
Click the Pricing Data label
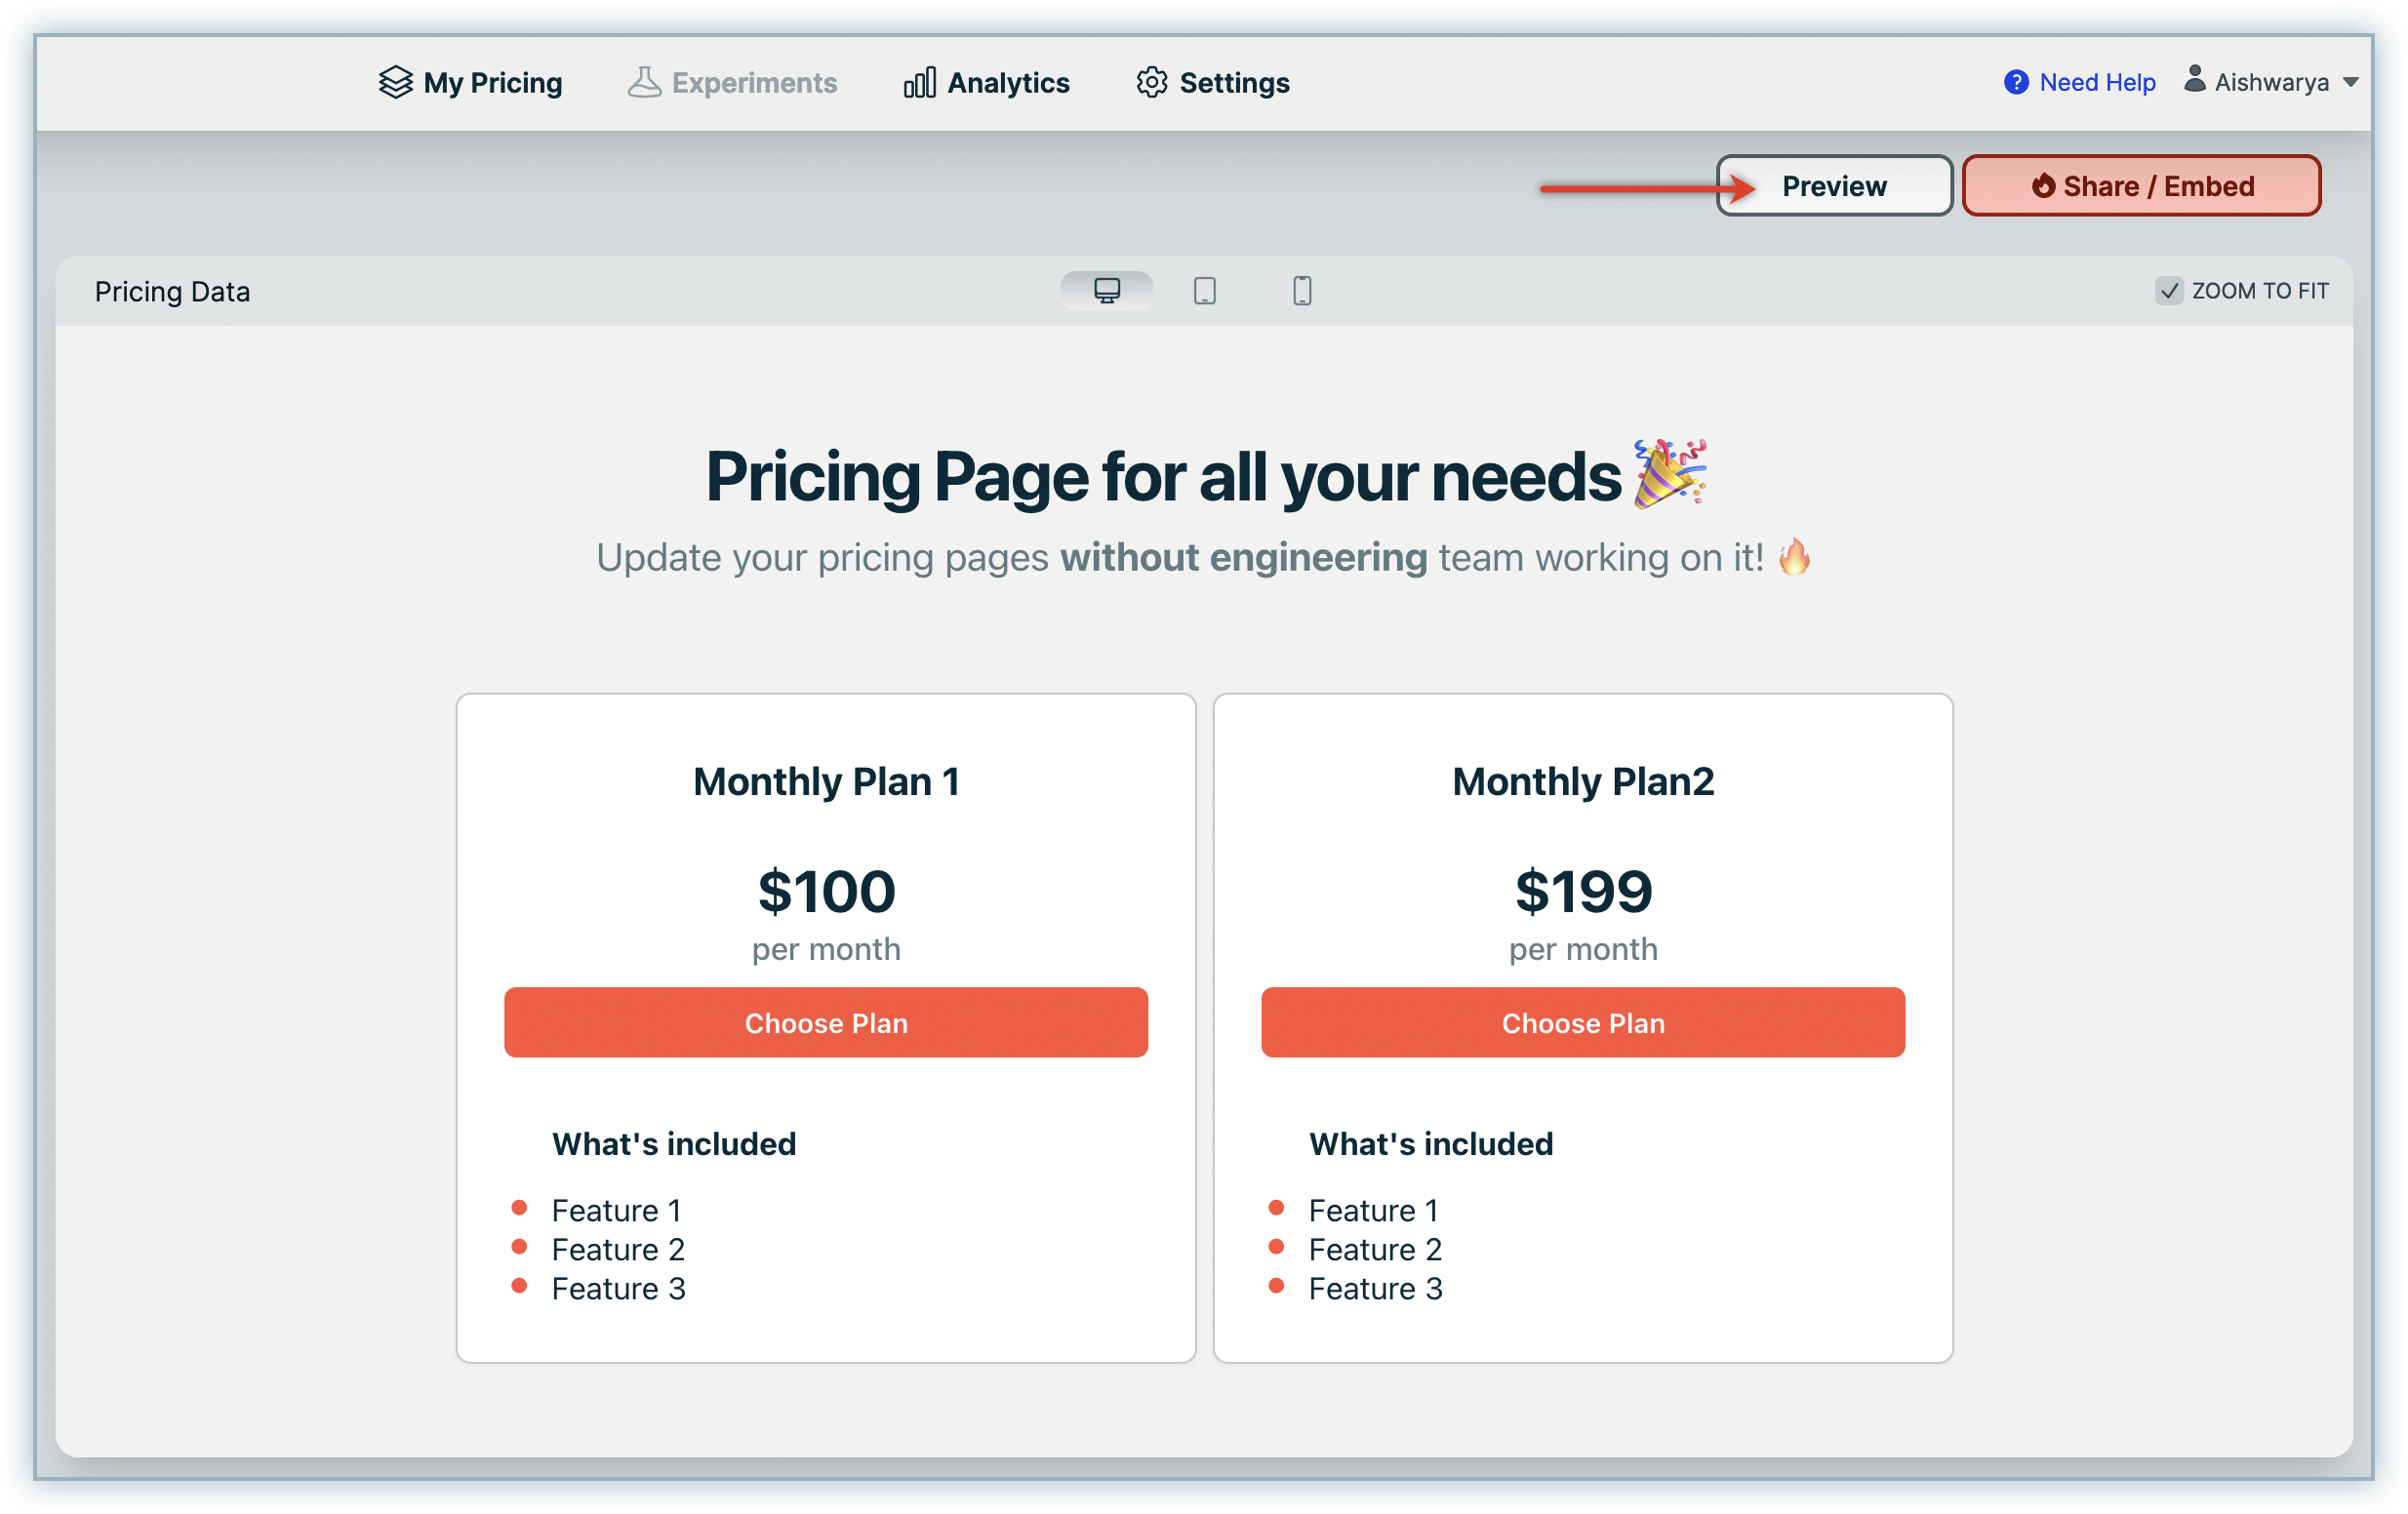coord(172,291)
